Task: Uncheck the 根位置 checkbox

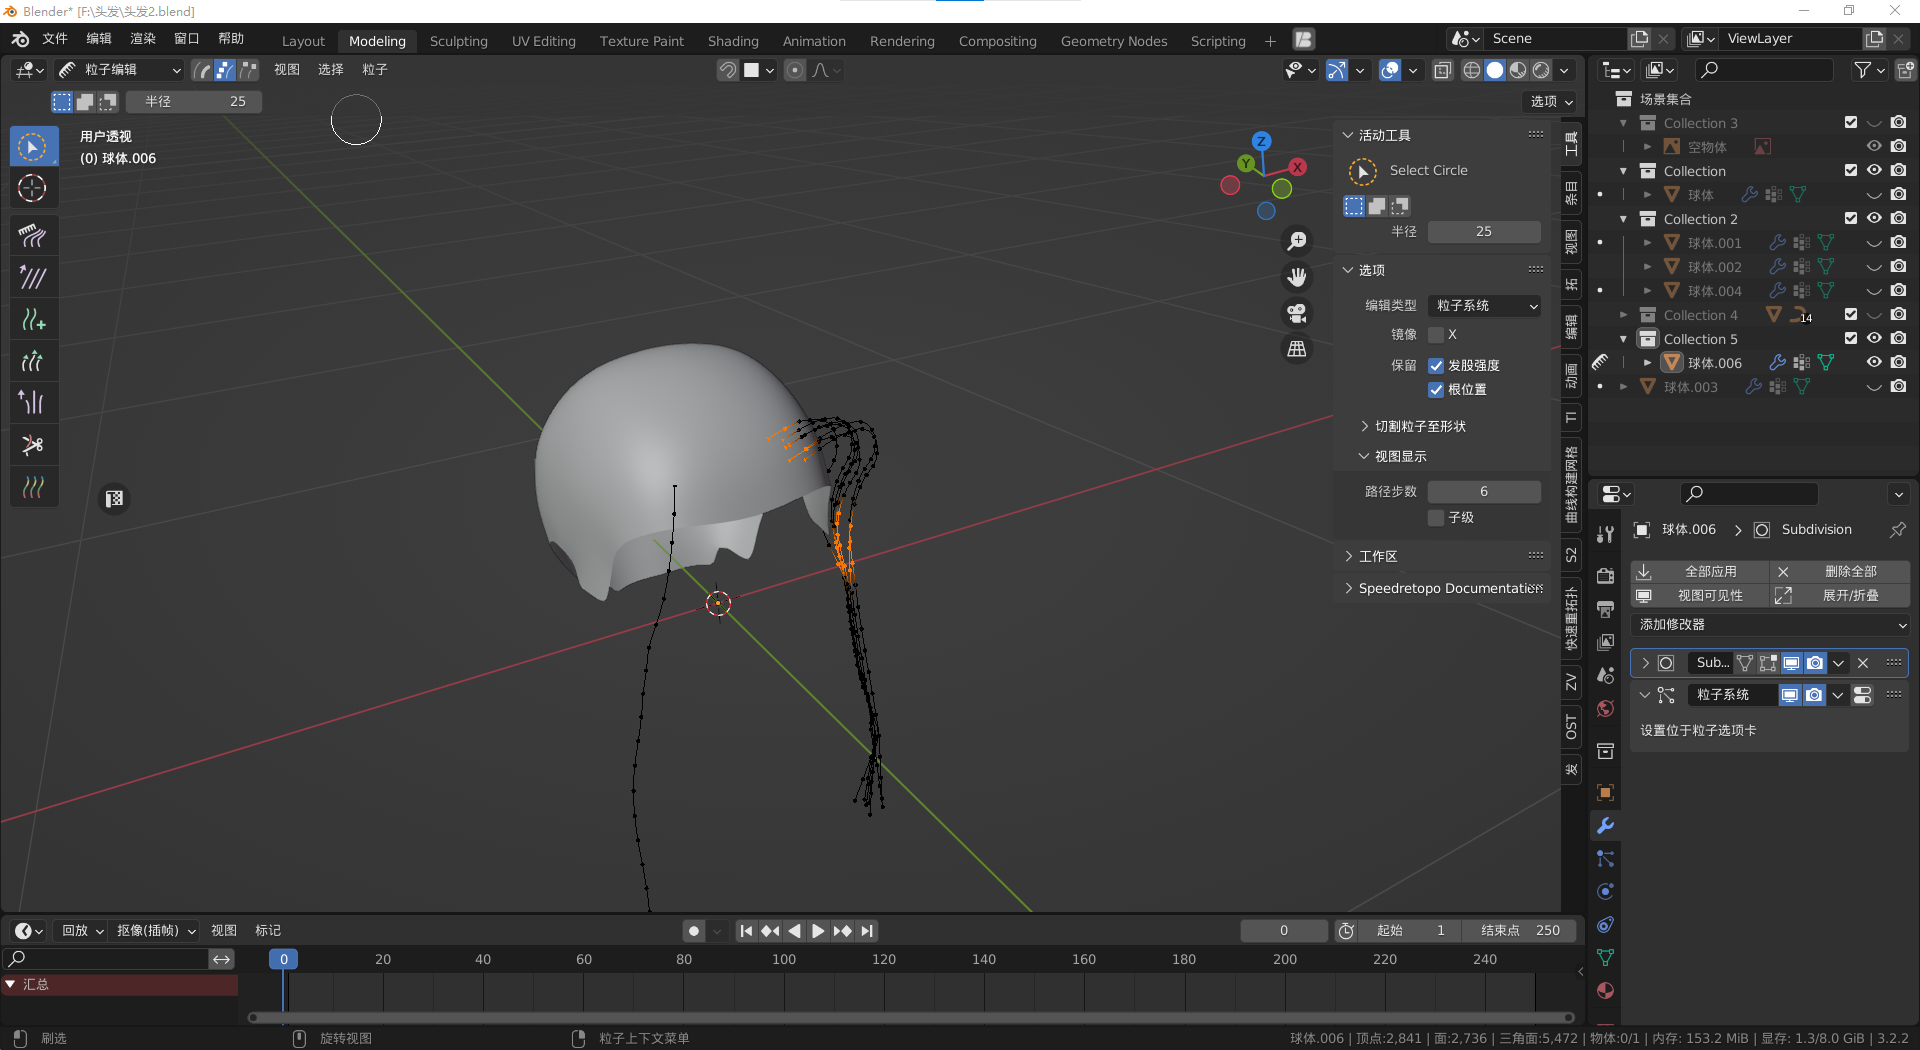Action: pos(1436,390)
